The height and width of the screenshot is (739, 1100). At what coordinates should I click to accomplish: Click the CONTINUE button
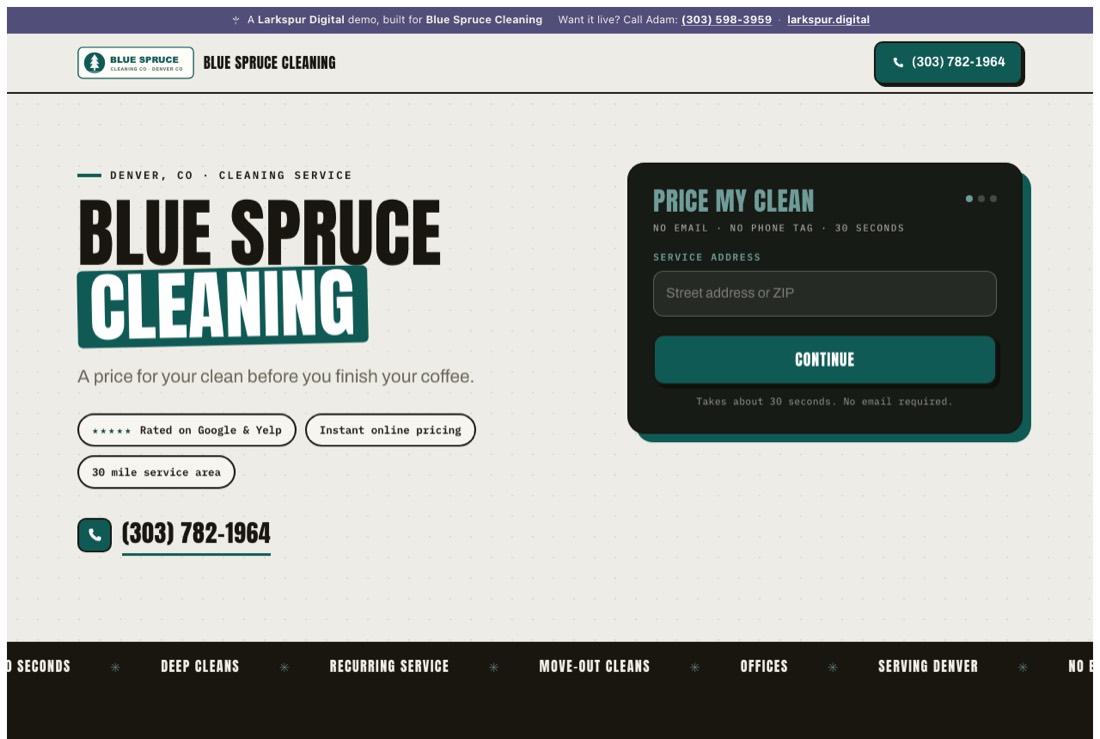pos(824,359)
